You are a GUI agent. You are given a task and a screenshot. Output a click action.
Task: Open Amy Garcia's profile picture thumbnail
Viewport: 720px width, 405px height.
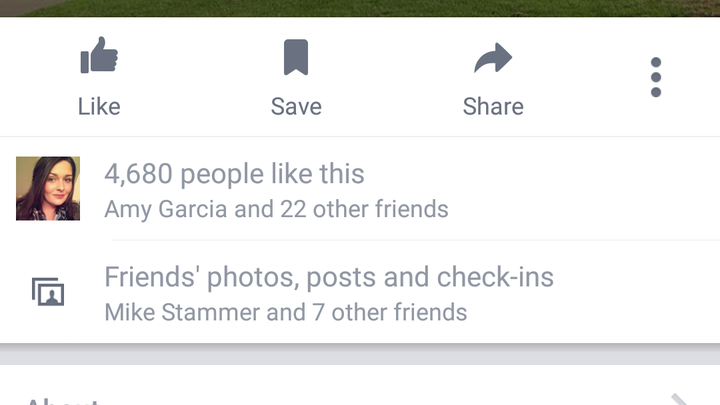tap(48, 188)
